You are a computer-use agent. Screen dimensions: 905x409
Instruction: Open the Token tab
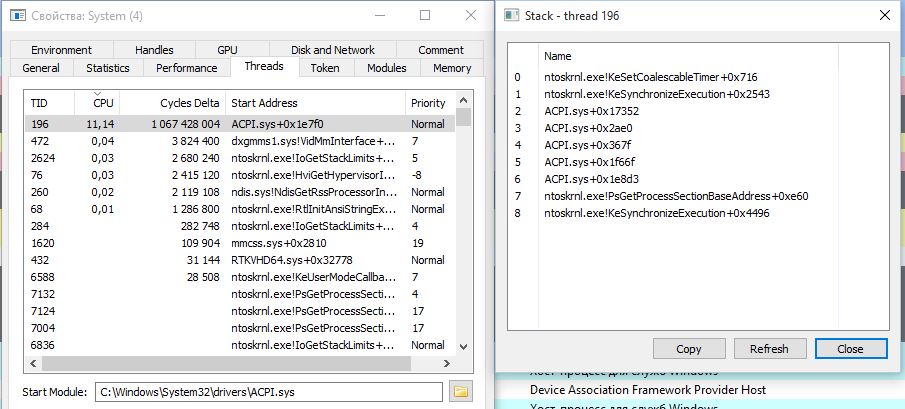[x=324, y=68]
